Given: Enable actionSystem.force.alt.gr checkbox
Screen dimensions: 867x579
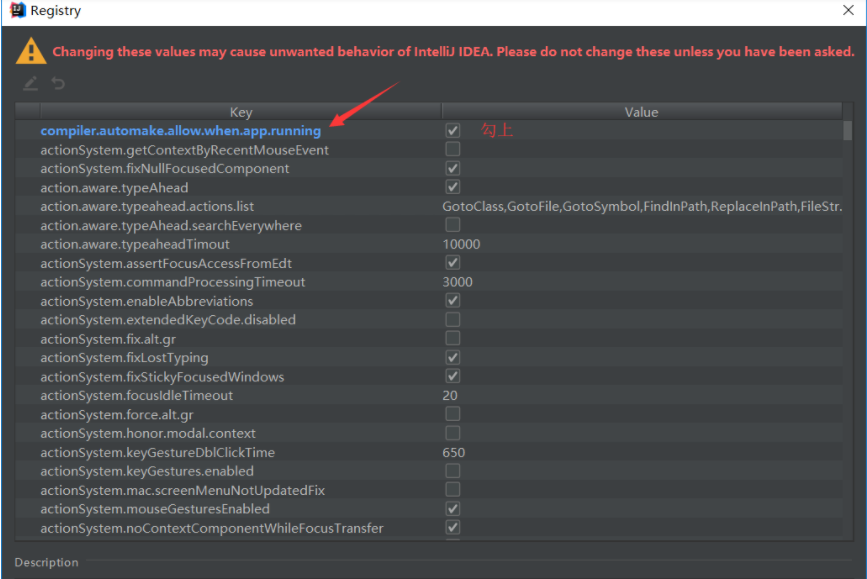Looking at the screenshot, I should [x=453, y=414].
